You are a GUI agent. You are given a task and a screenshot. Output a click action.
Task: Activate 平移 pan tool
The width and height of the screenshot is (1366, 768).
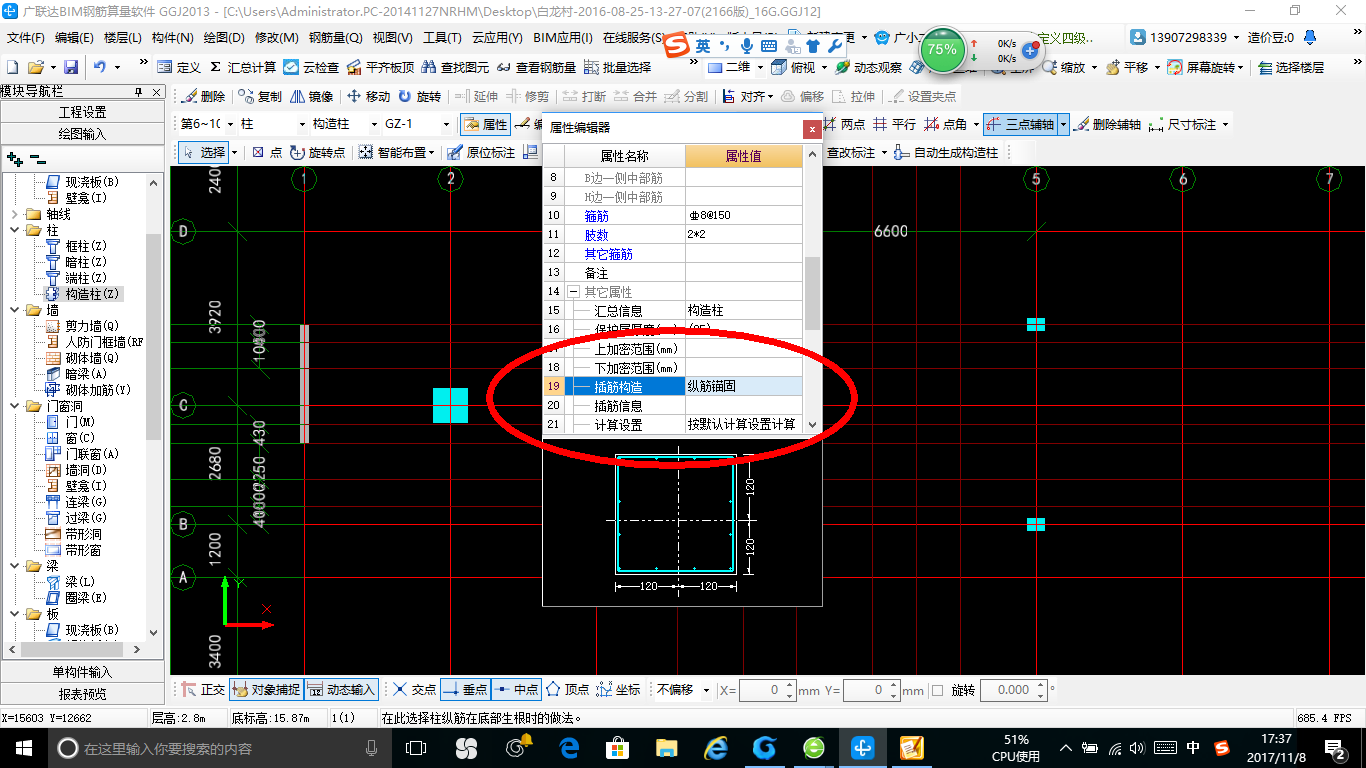(1126, 67)
